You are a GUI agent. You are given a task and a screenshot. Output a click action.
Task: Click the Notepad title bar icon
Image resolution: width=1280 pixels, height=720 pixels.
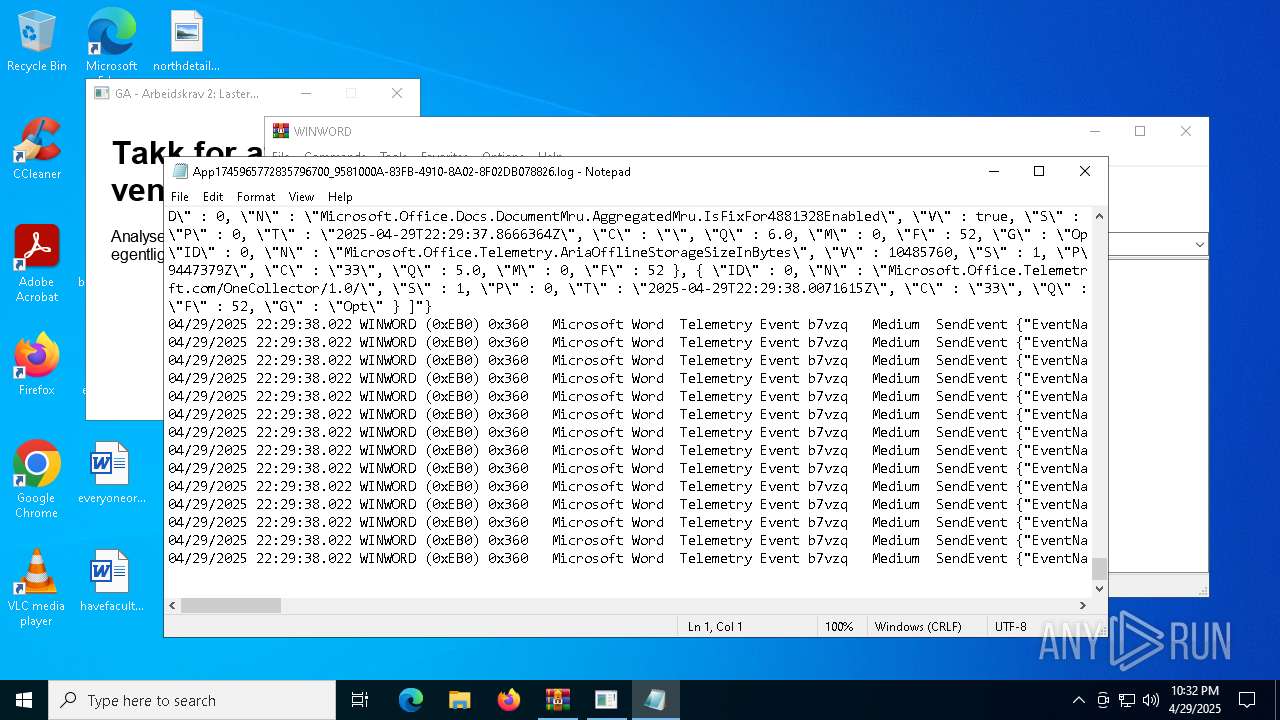(x=180, y=171)
